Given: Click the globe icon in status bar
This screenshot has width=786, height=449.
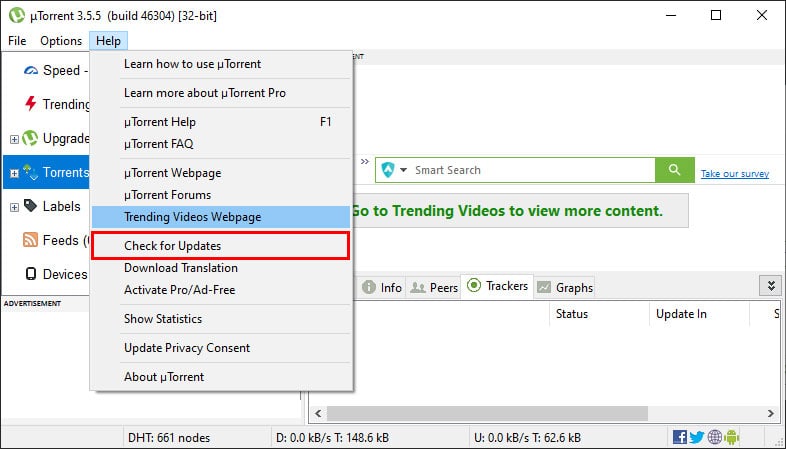Looking at the screenshot, I should [715, 437].
